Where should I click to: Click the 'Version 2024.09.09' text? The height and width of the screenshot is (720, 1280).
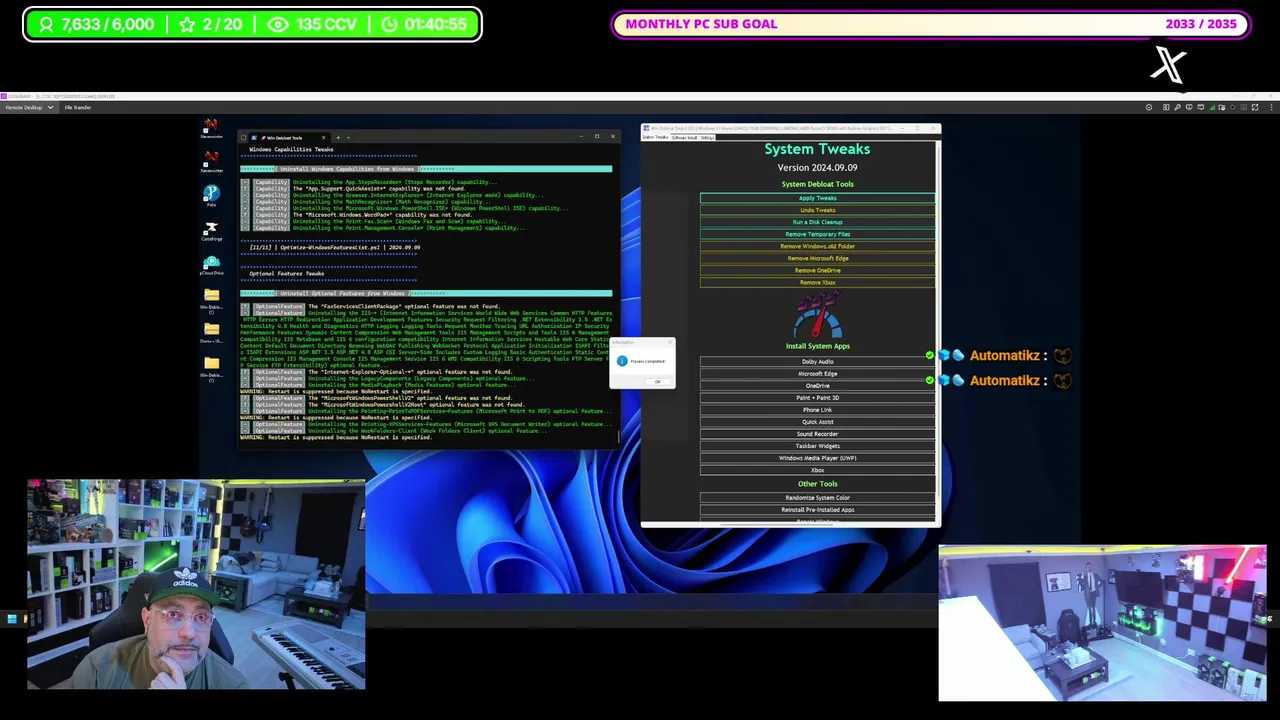(817, 168)
